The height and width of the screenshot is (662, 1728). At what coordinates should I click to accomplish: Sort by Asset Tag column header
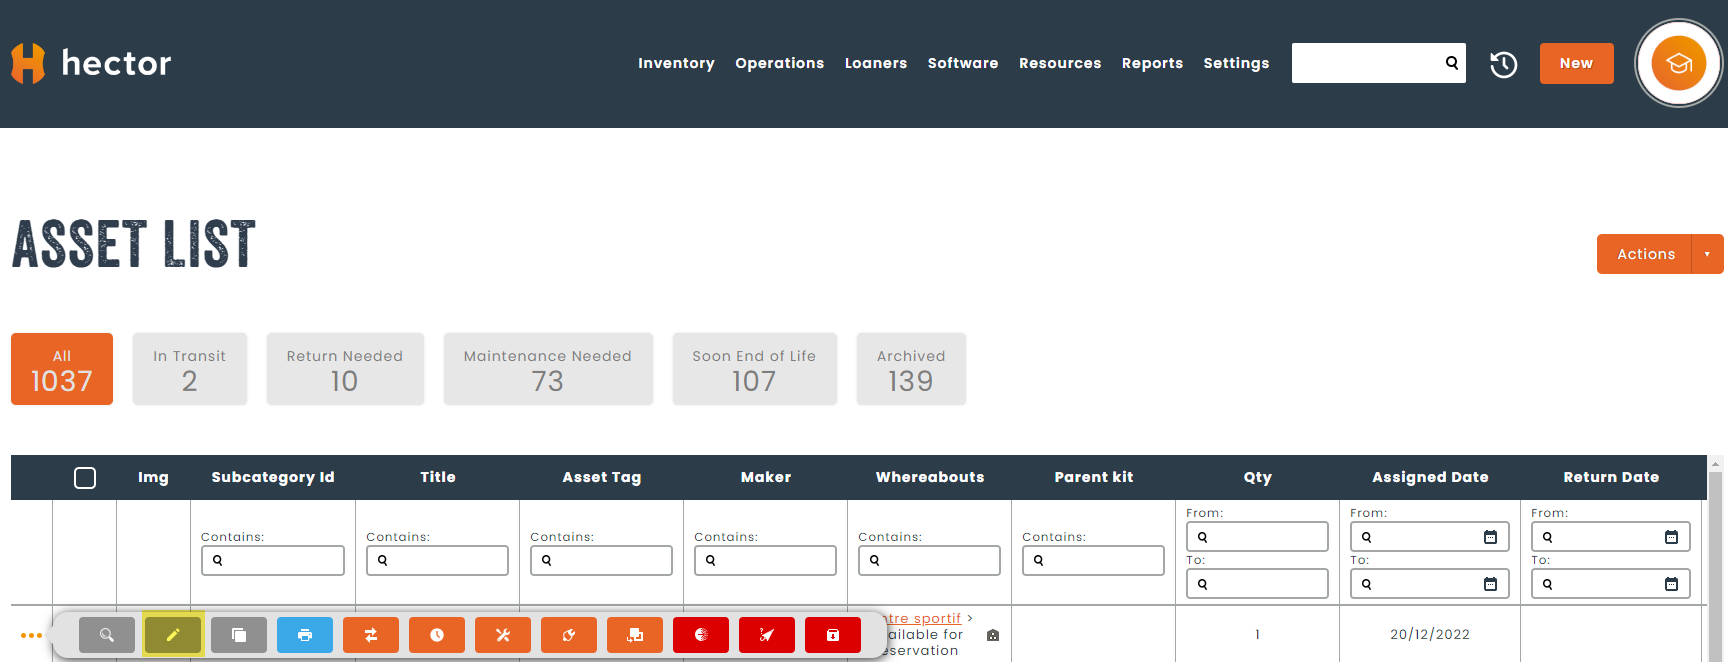[602, 477]
